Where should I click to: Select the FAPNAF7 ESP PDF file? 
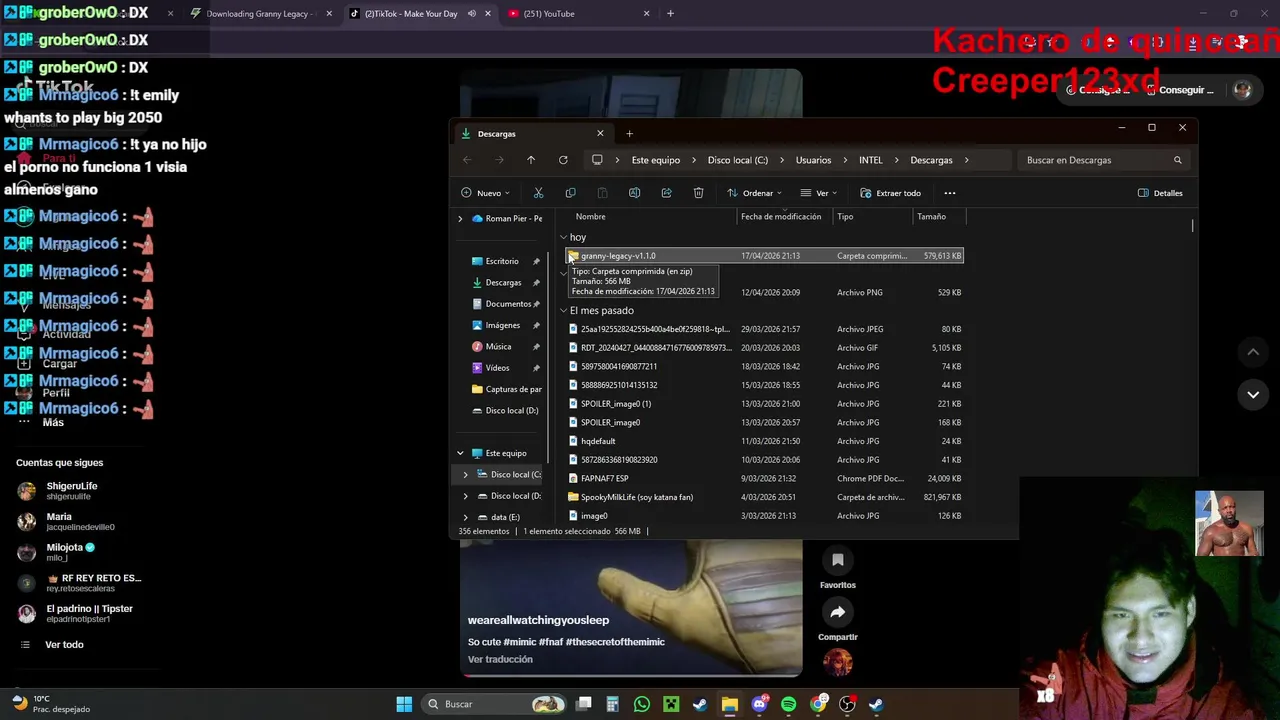(x=765, y=478)
